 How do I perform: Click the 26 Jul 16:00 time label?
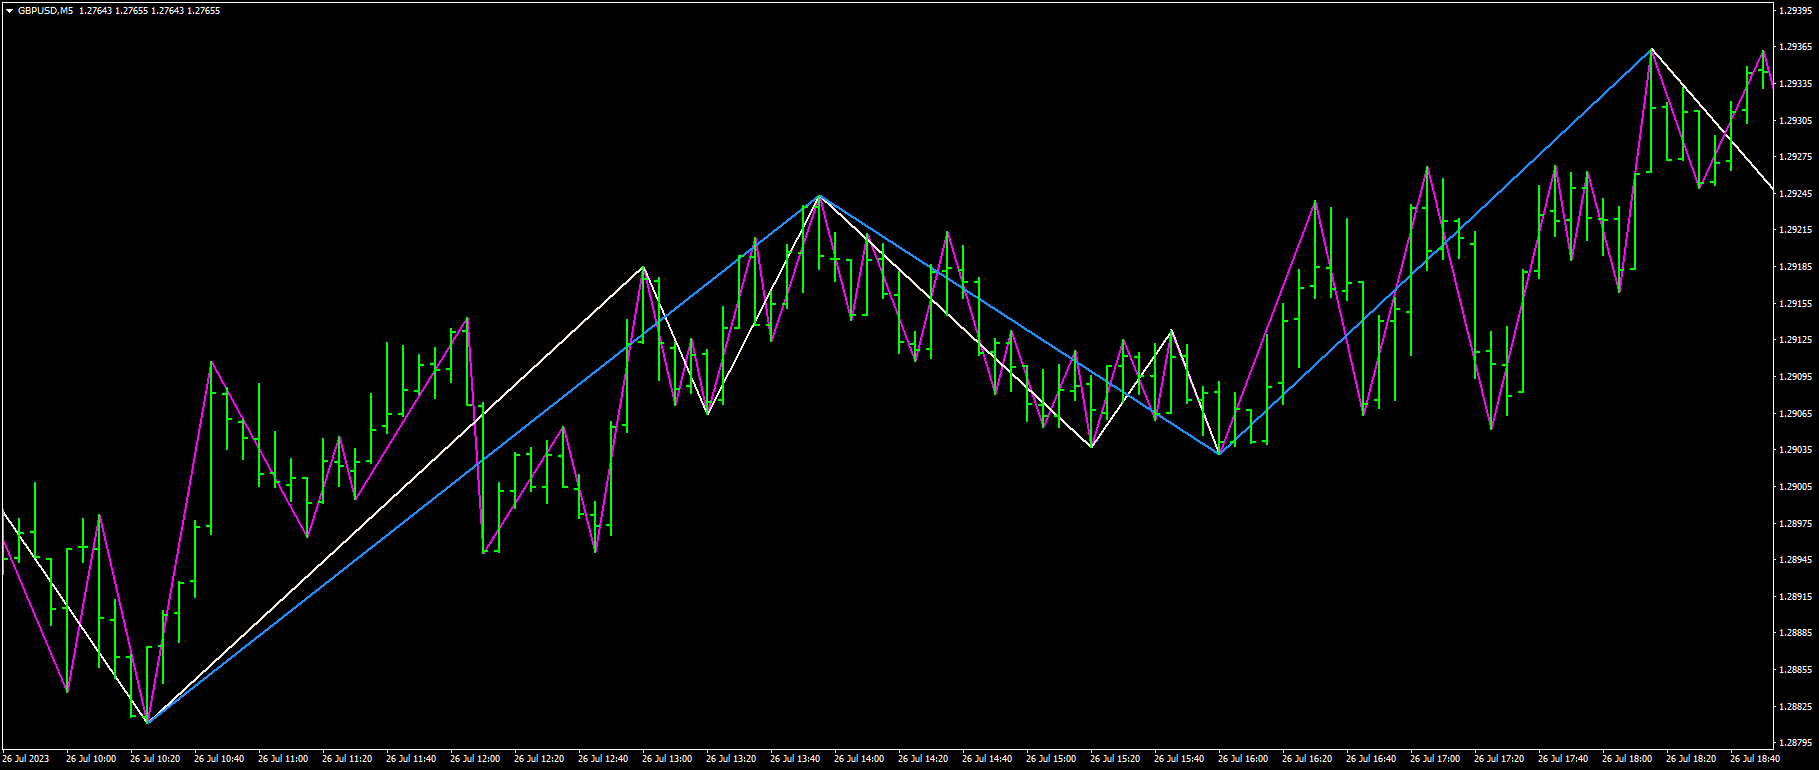(1243, 759)
